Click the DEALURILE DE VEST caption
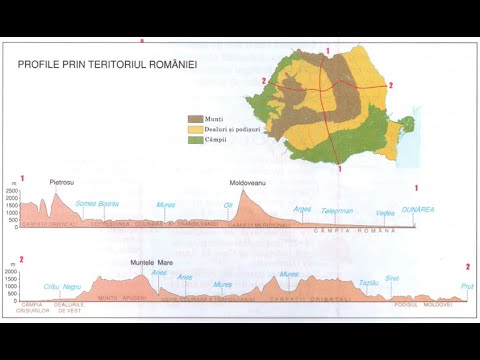The image size is (480, 360). point(69,307)
